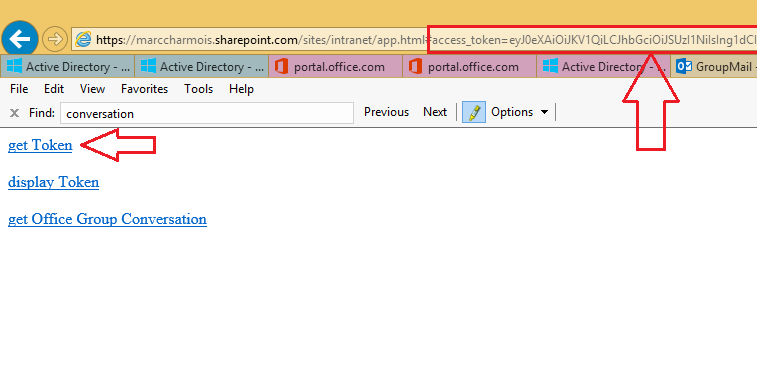Click the get Office Group Conversation link

(107, 219)
